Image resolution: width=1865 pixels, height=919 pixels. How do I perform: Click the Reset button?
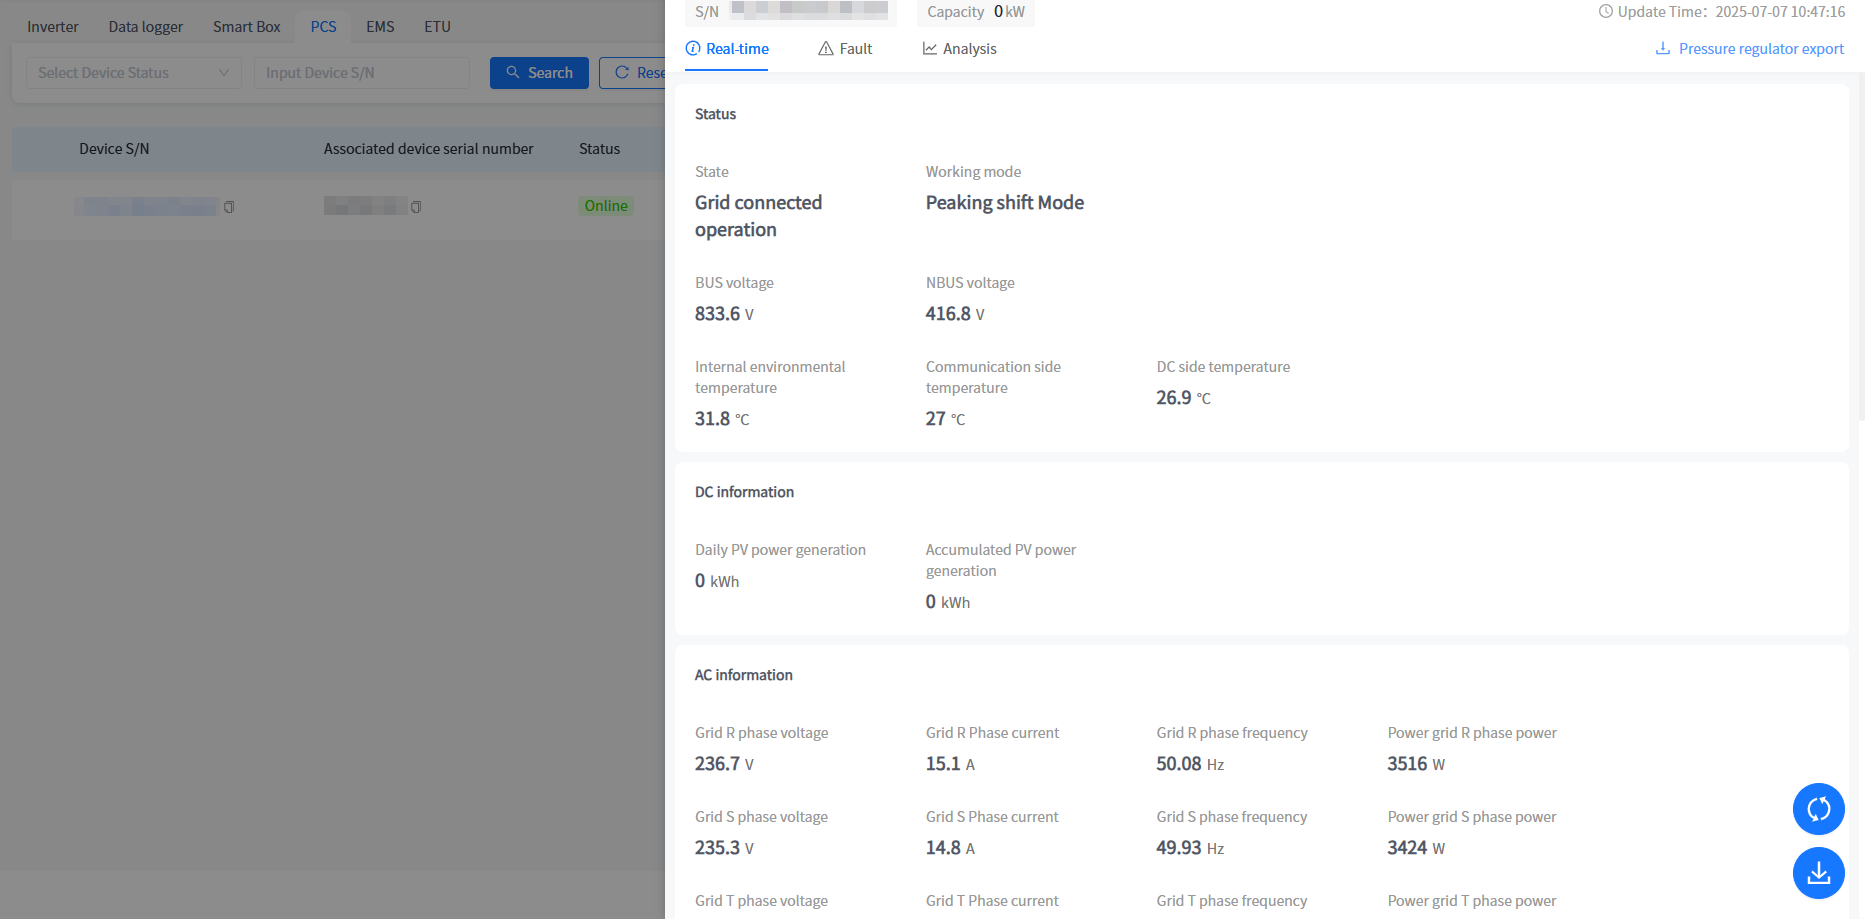[634, 73]
